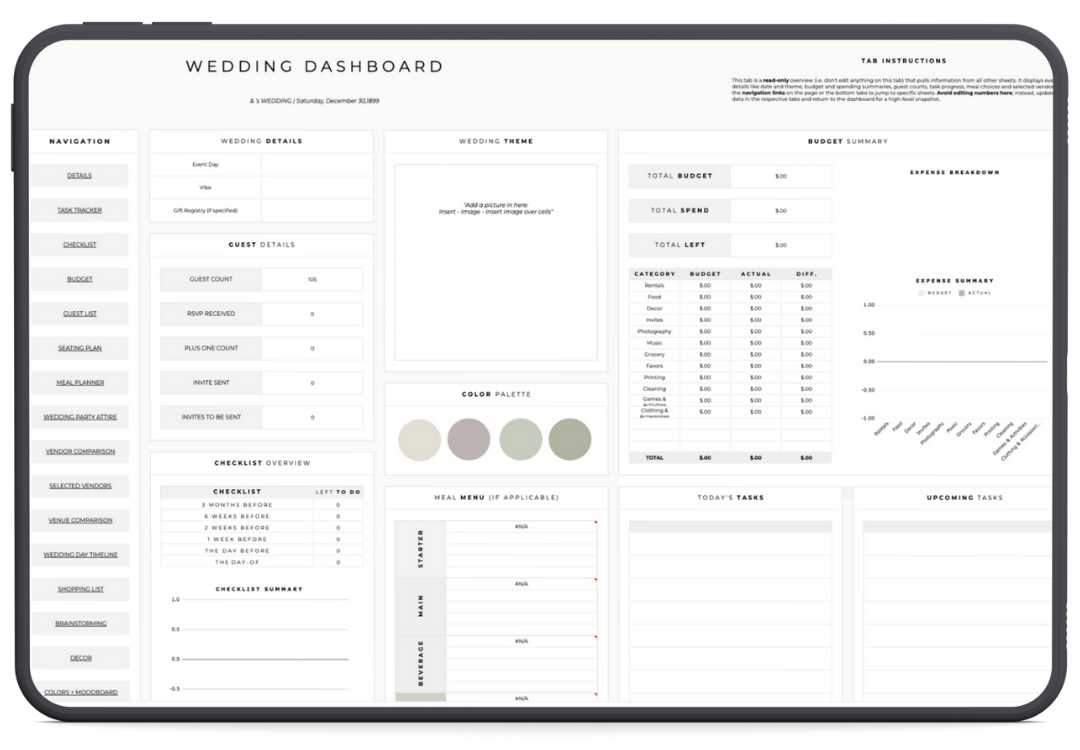Jump to the Seating Plan sheet
Viewport: 1080px width, 750px height.
79,348
